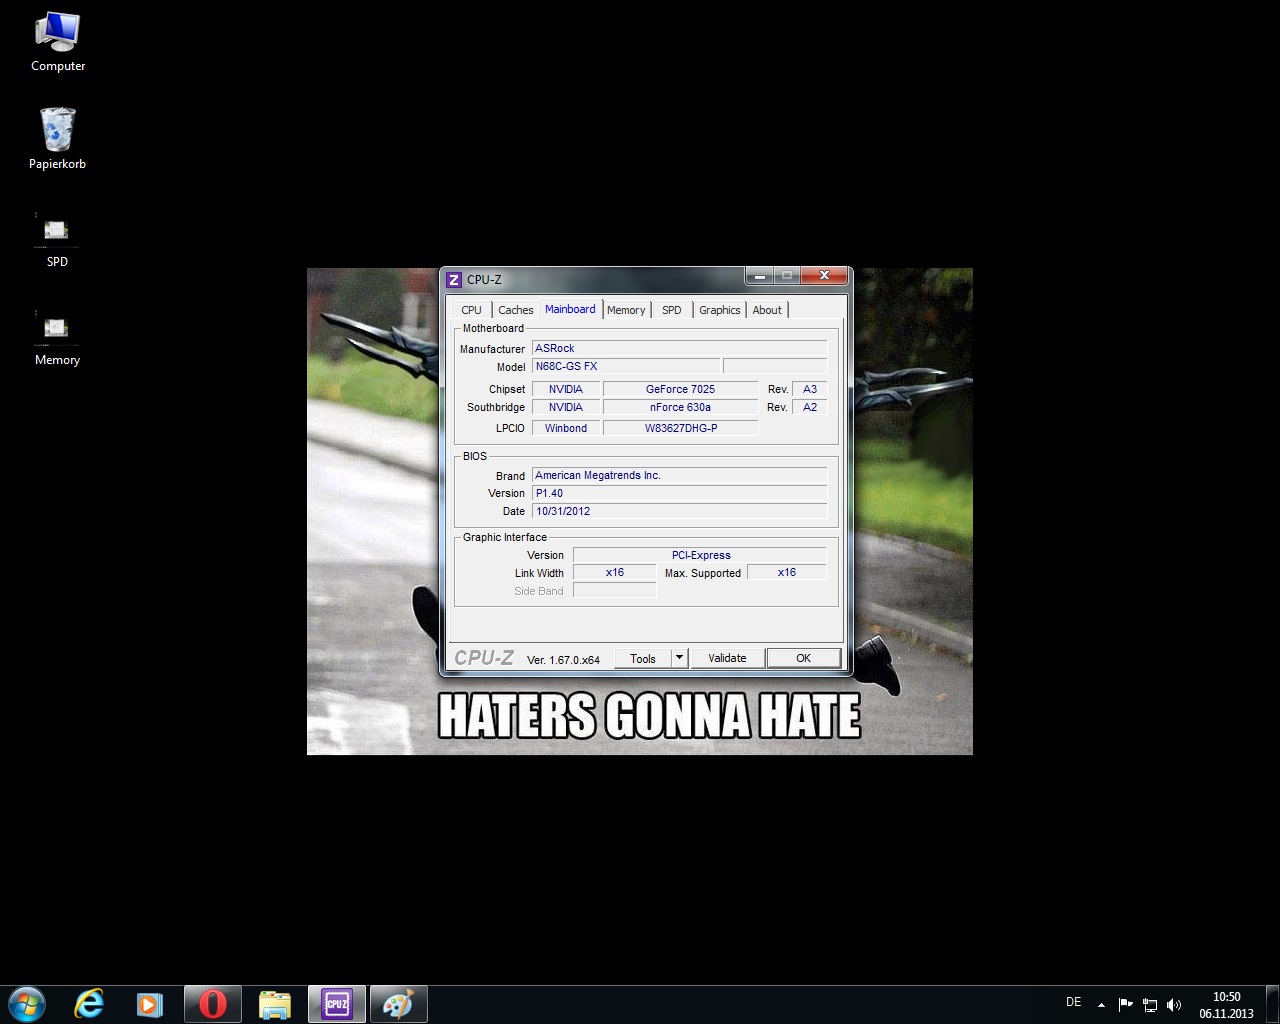Open Windows Media Player taskbar icon
The height and width of the screenshot is (1024, 1280).
[x=150, y=1004]
